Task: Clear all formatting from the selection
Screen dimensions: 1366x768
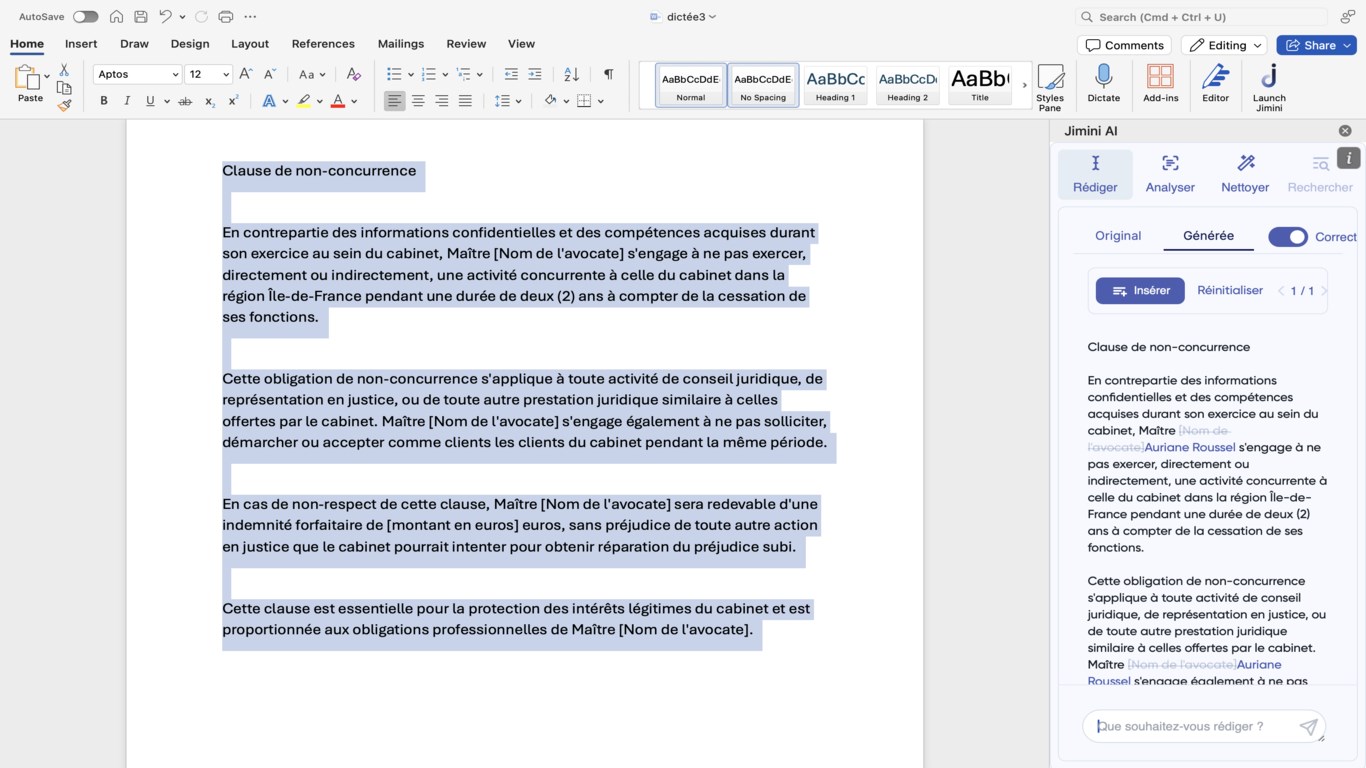Action: click(x=353, y=74)
